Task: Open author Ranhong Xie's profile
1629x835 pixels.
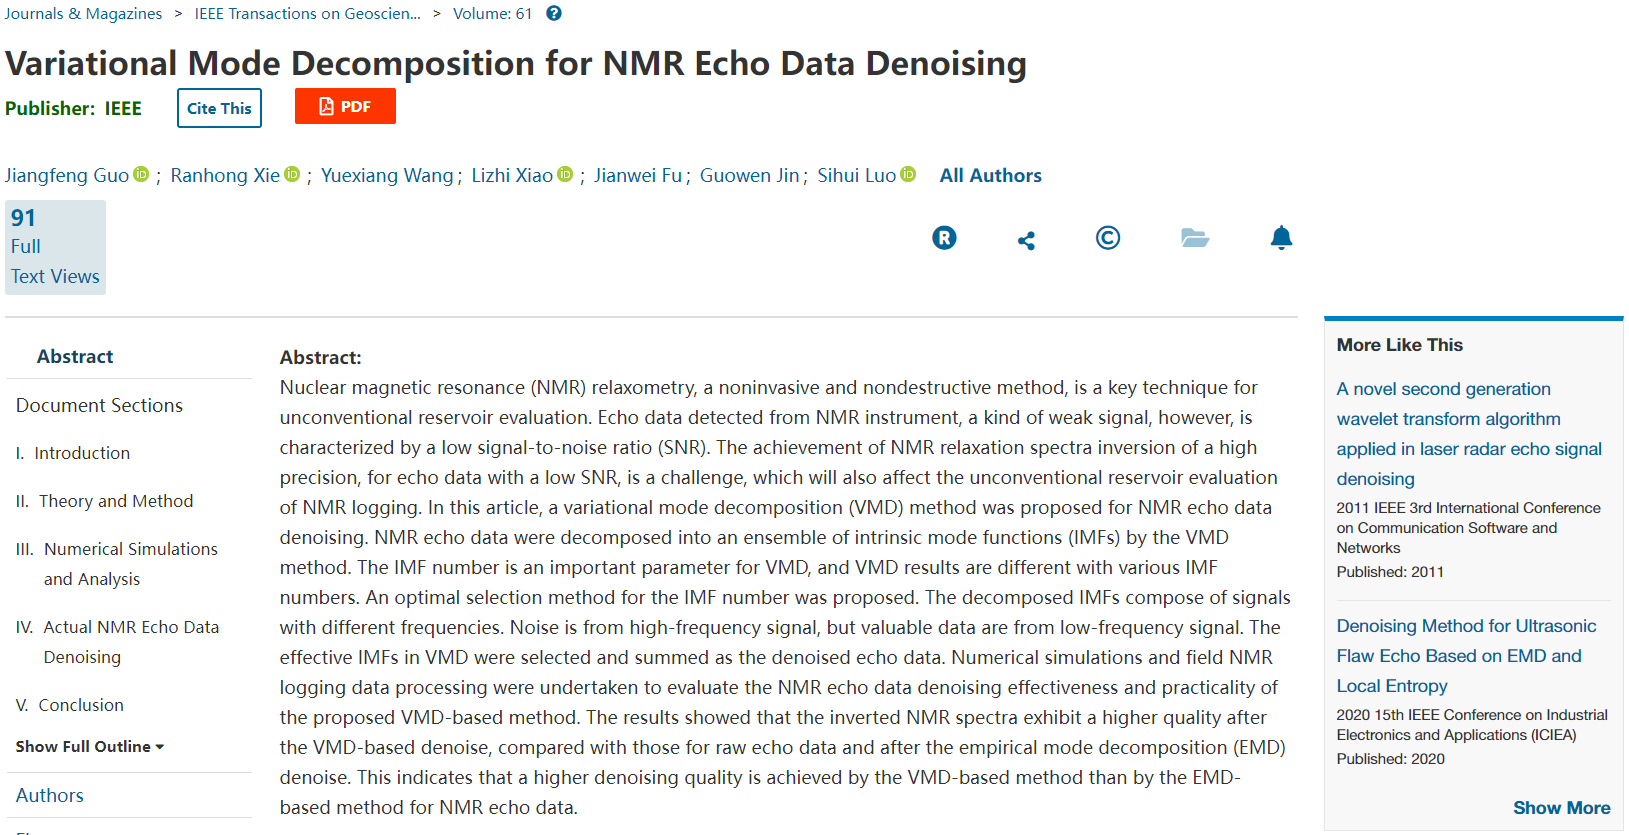Action: tap(225, 175)
